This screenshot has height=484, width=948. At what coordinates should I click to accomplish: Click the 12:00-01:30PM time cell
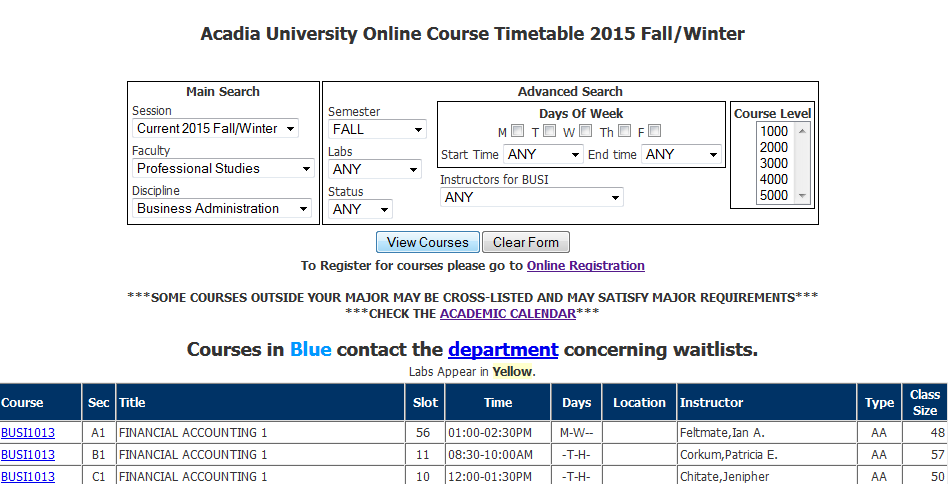[x=498, y=476]
